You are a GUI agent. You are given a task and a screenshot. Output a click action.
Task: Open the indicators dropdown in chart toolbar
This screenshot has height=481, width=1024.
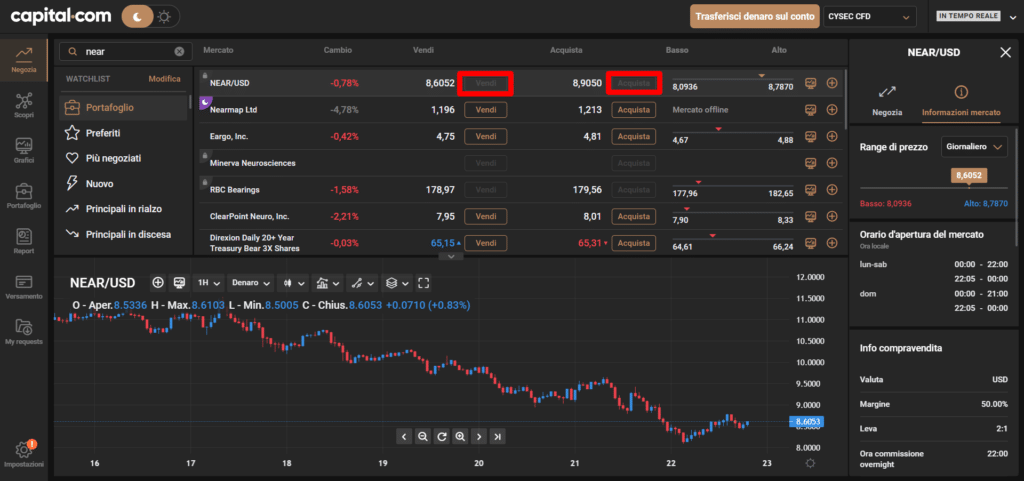pyautogui.click(x=327, y=283)
